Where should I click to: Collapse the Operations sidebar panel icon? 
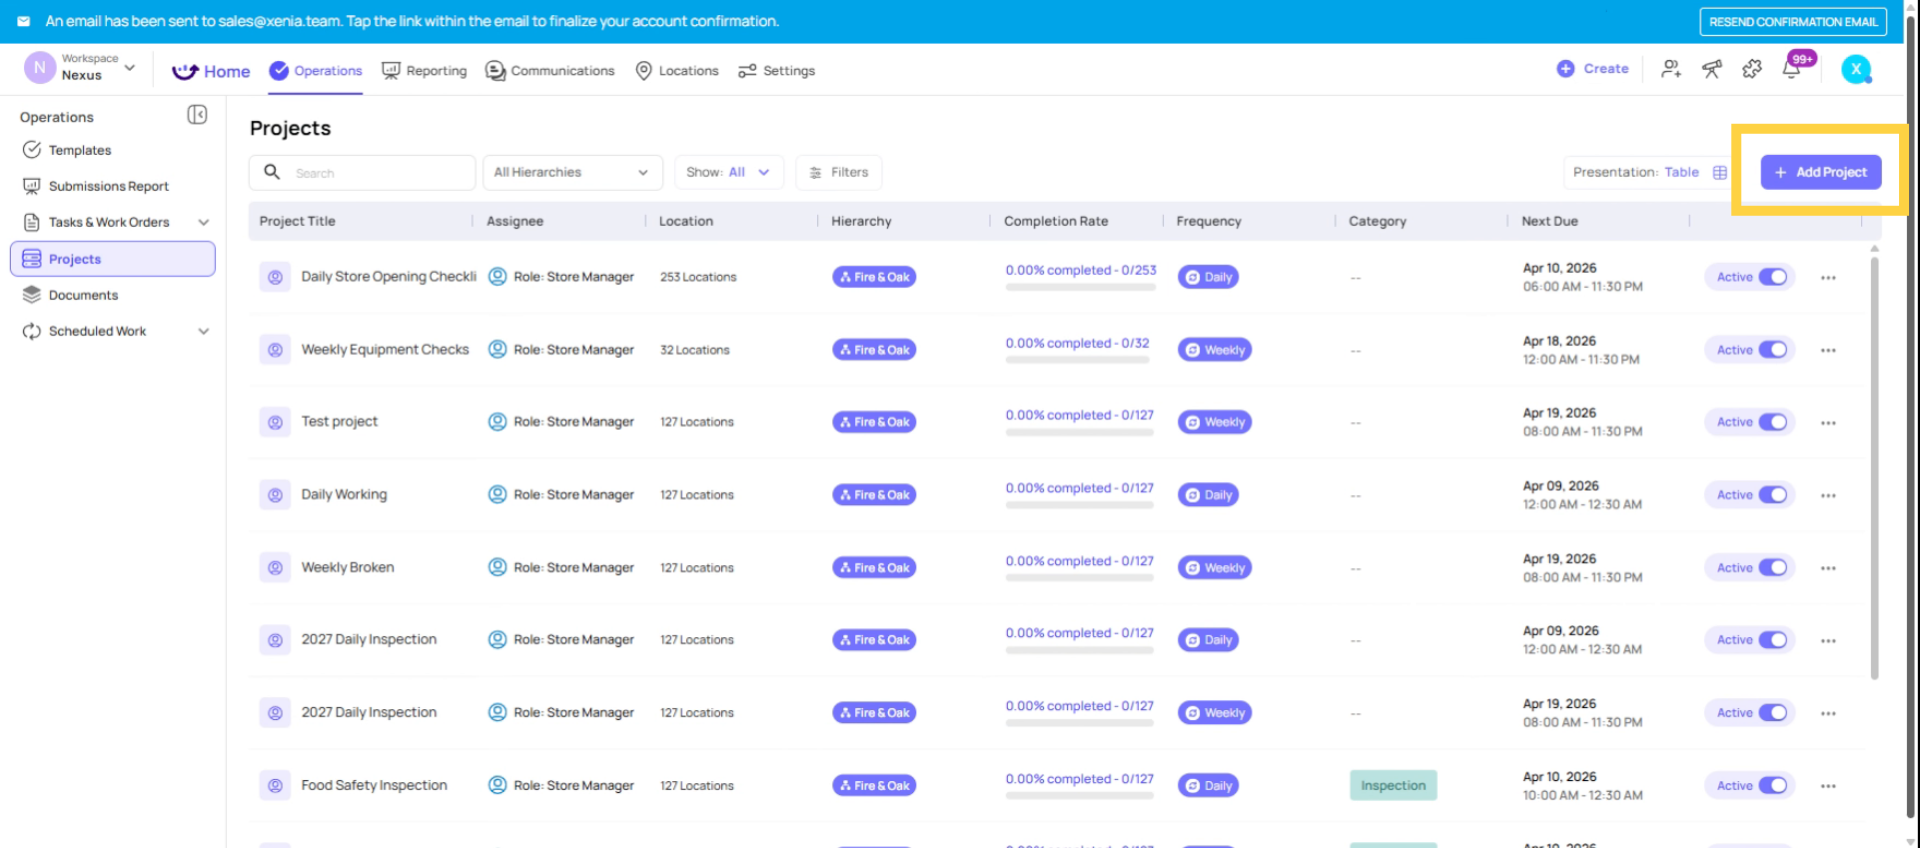(197, 115)
